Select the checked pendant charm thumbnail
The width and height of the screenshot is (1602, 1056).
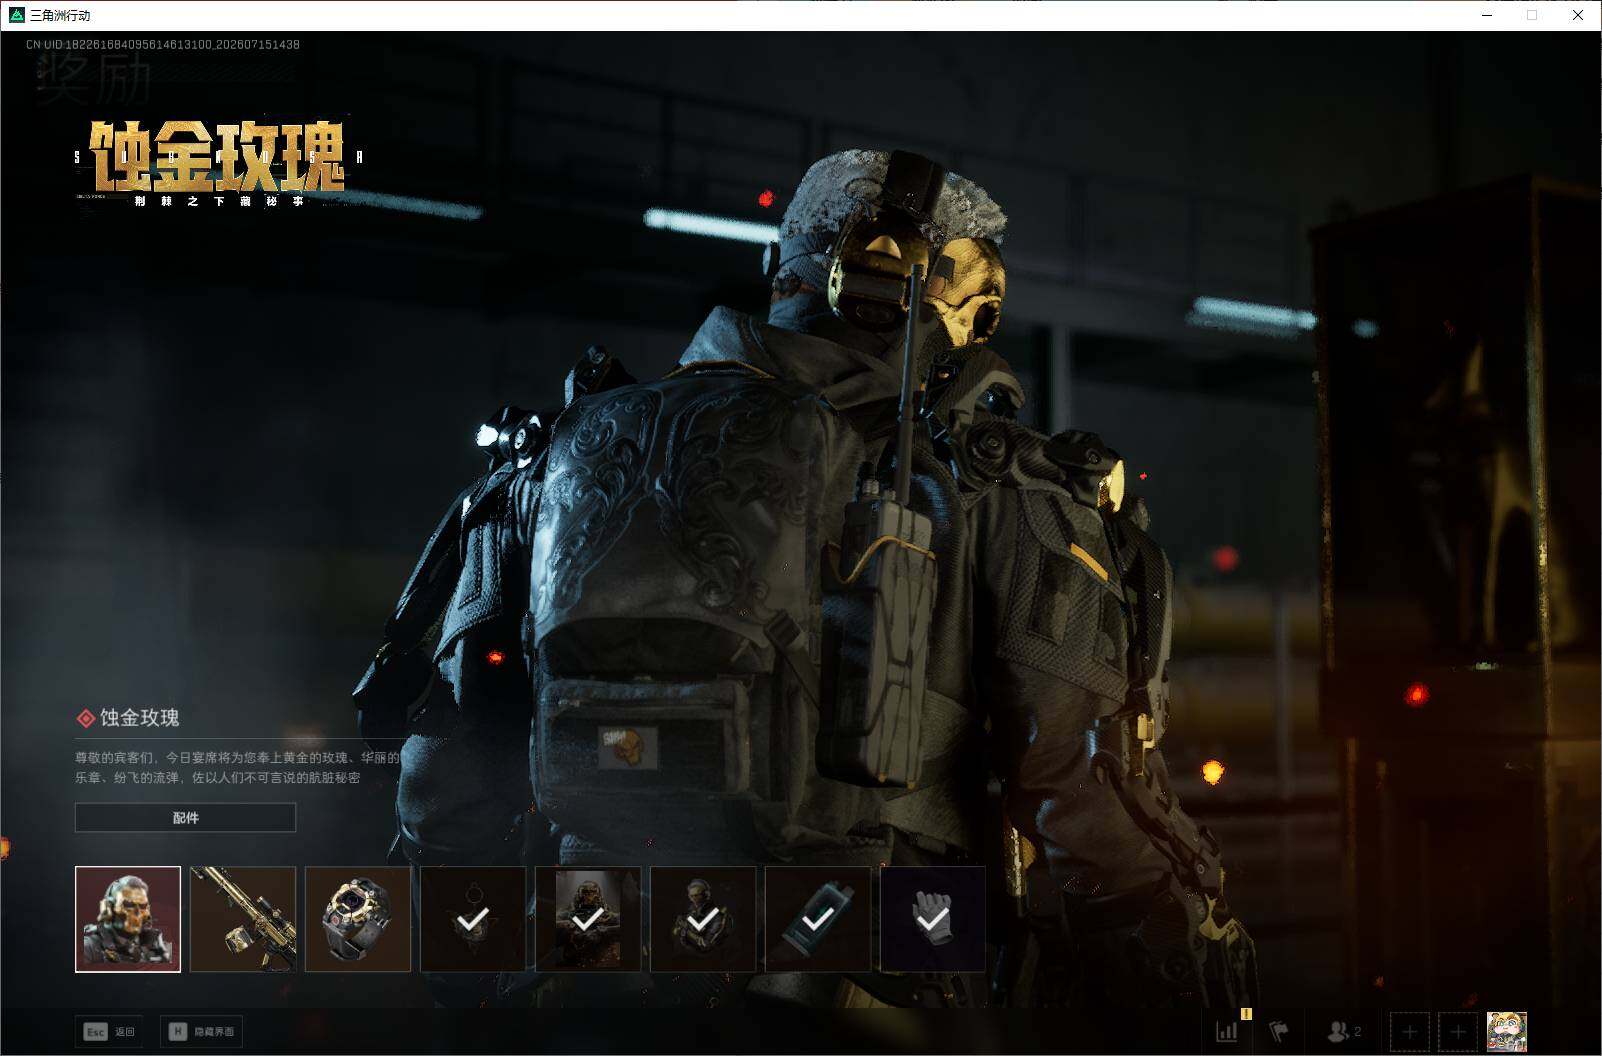coord(473,919)
